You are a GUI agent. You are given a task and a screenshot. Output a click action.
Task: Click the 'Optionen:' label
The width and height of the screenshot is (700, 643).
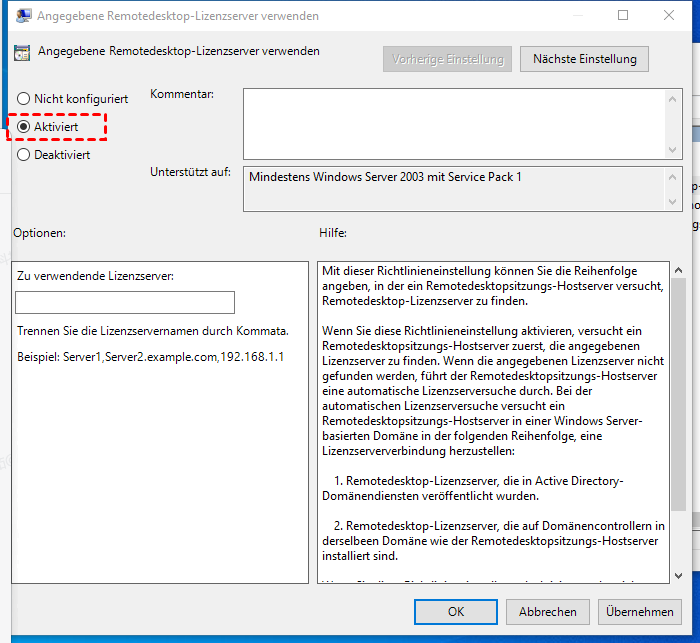pyautogui.click(x=39, y=233)
